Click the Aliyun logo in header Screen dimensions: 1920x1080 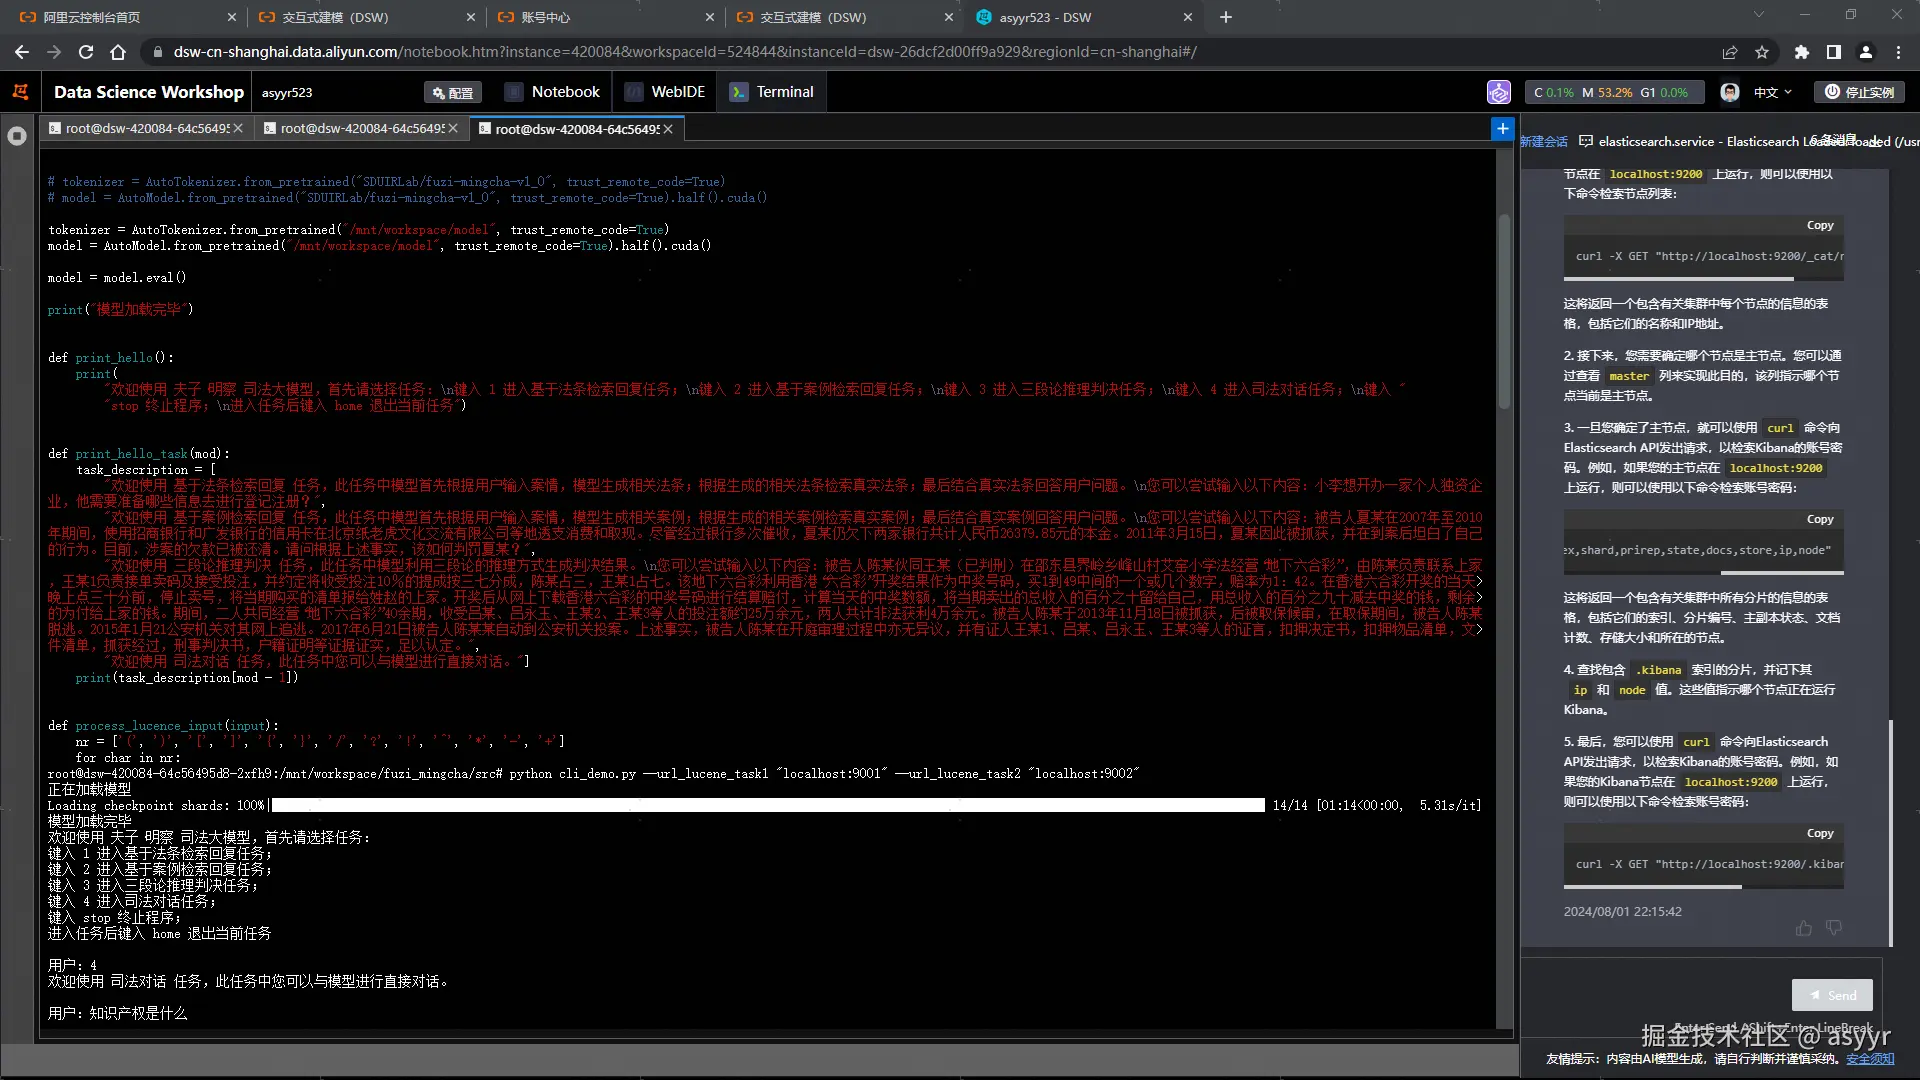(x=20, y=92)
